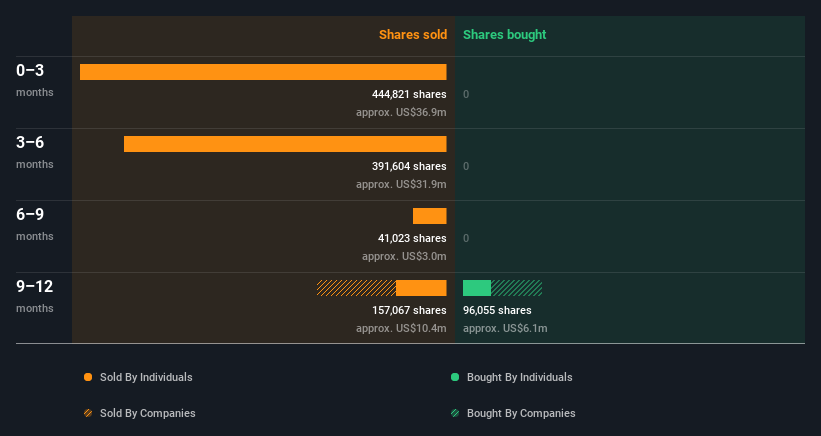
Task: Click the 0–3 months orange sold bar
Action: [x=263, y=72]
